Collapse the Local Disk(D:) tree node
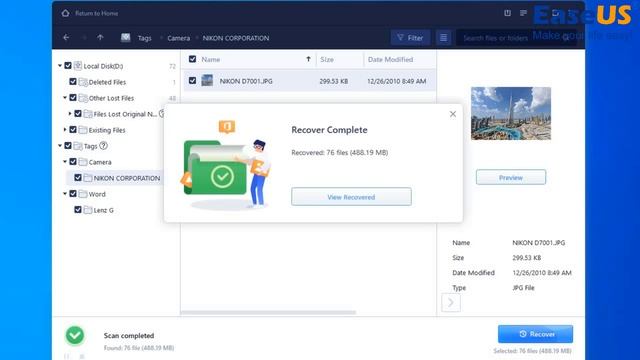Image resolution: width=640 pixels, height=360 pixels. point(60,65)
